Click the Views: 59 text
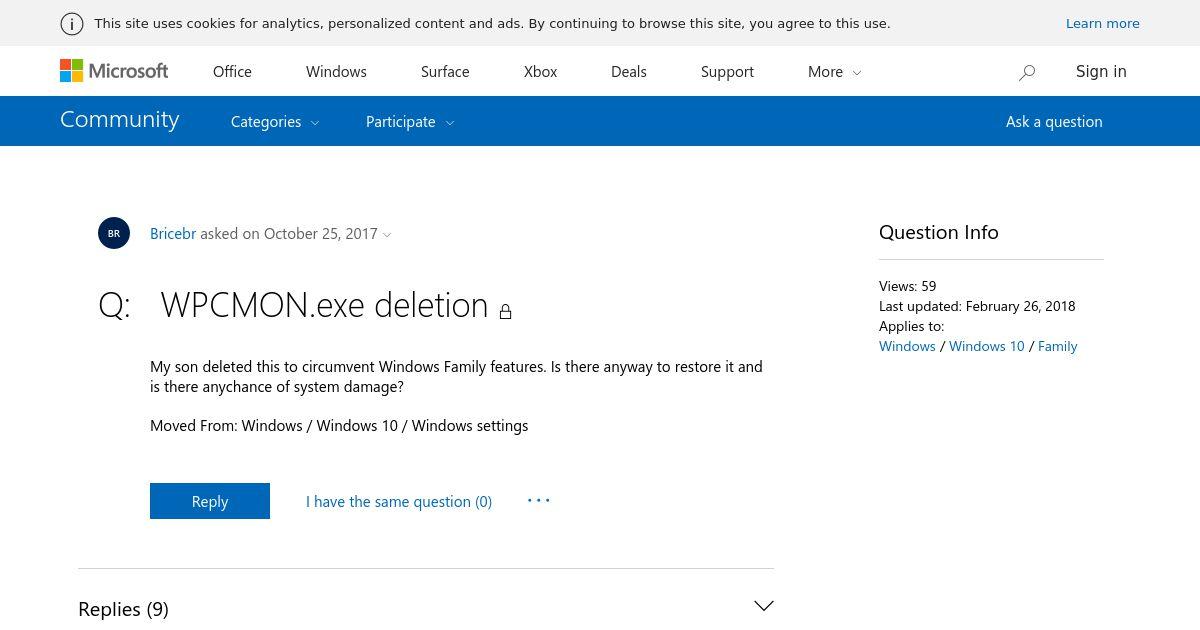 [908, 286]
